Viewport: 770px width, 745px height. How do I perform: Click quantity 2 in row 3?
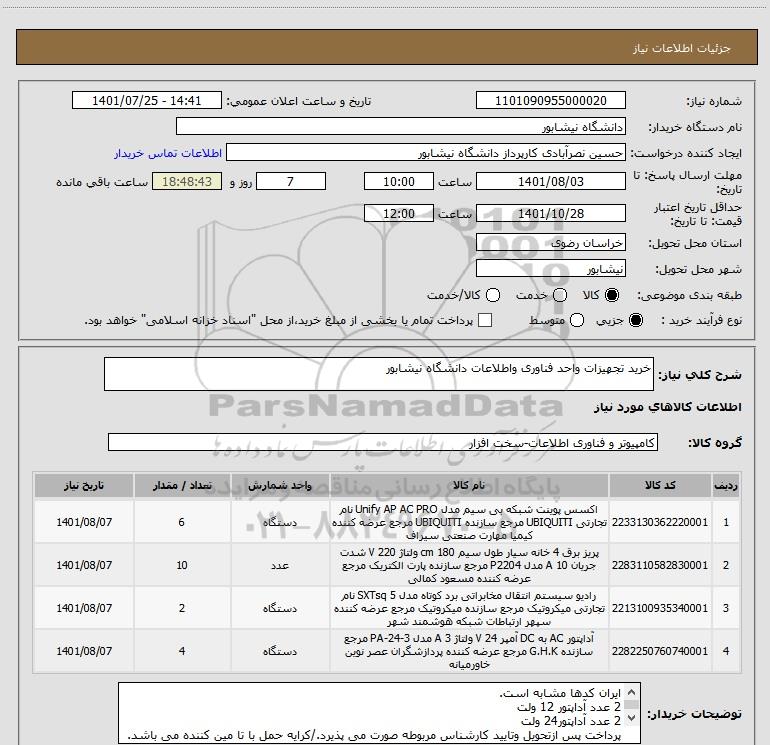pos(182,608)
